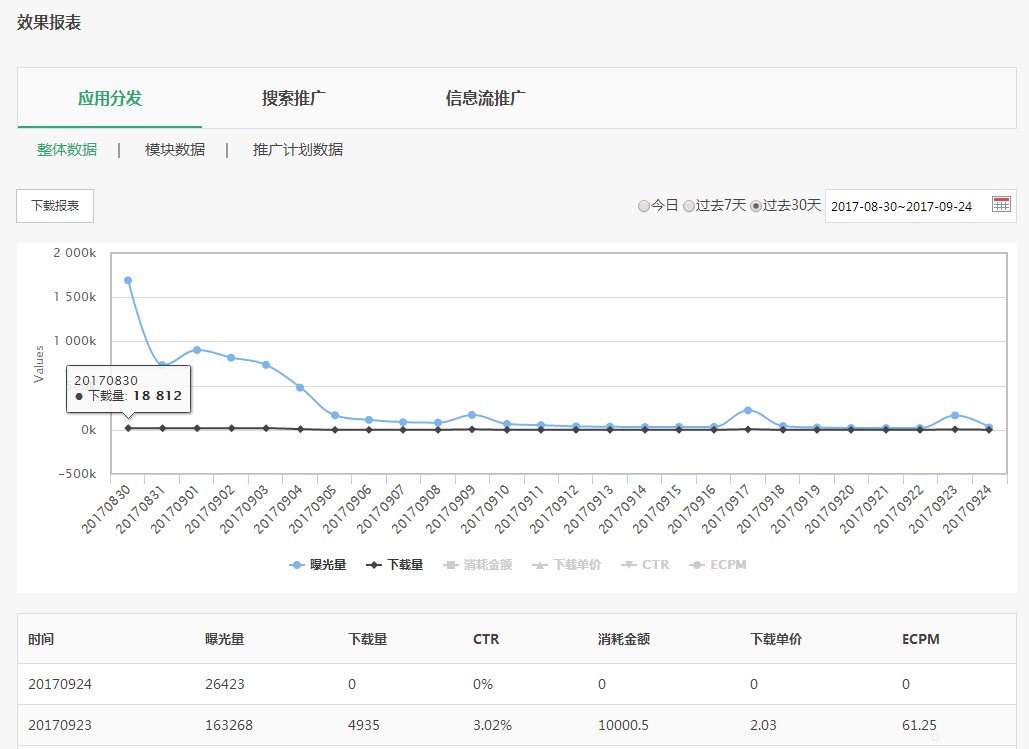
Task: Select the 今日 date range radio button
Action: click(644, 205)
